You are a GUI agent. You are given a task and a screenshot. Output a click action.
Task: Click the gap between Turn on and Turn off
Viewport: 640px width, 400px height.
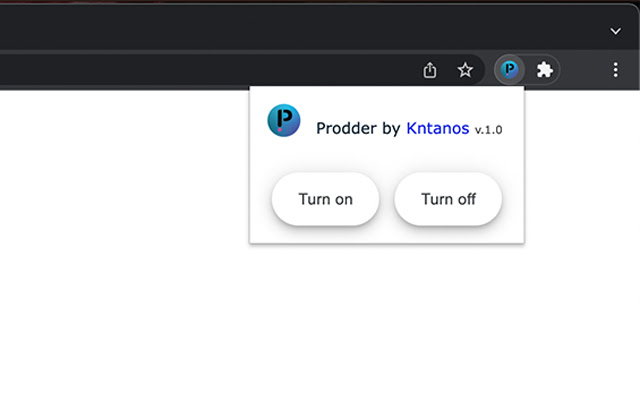click(x=387, y=199)
